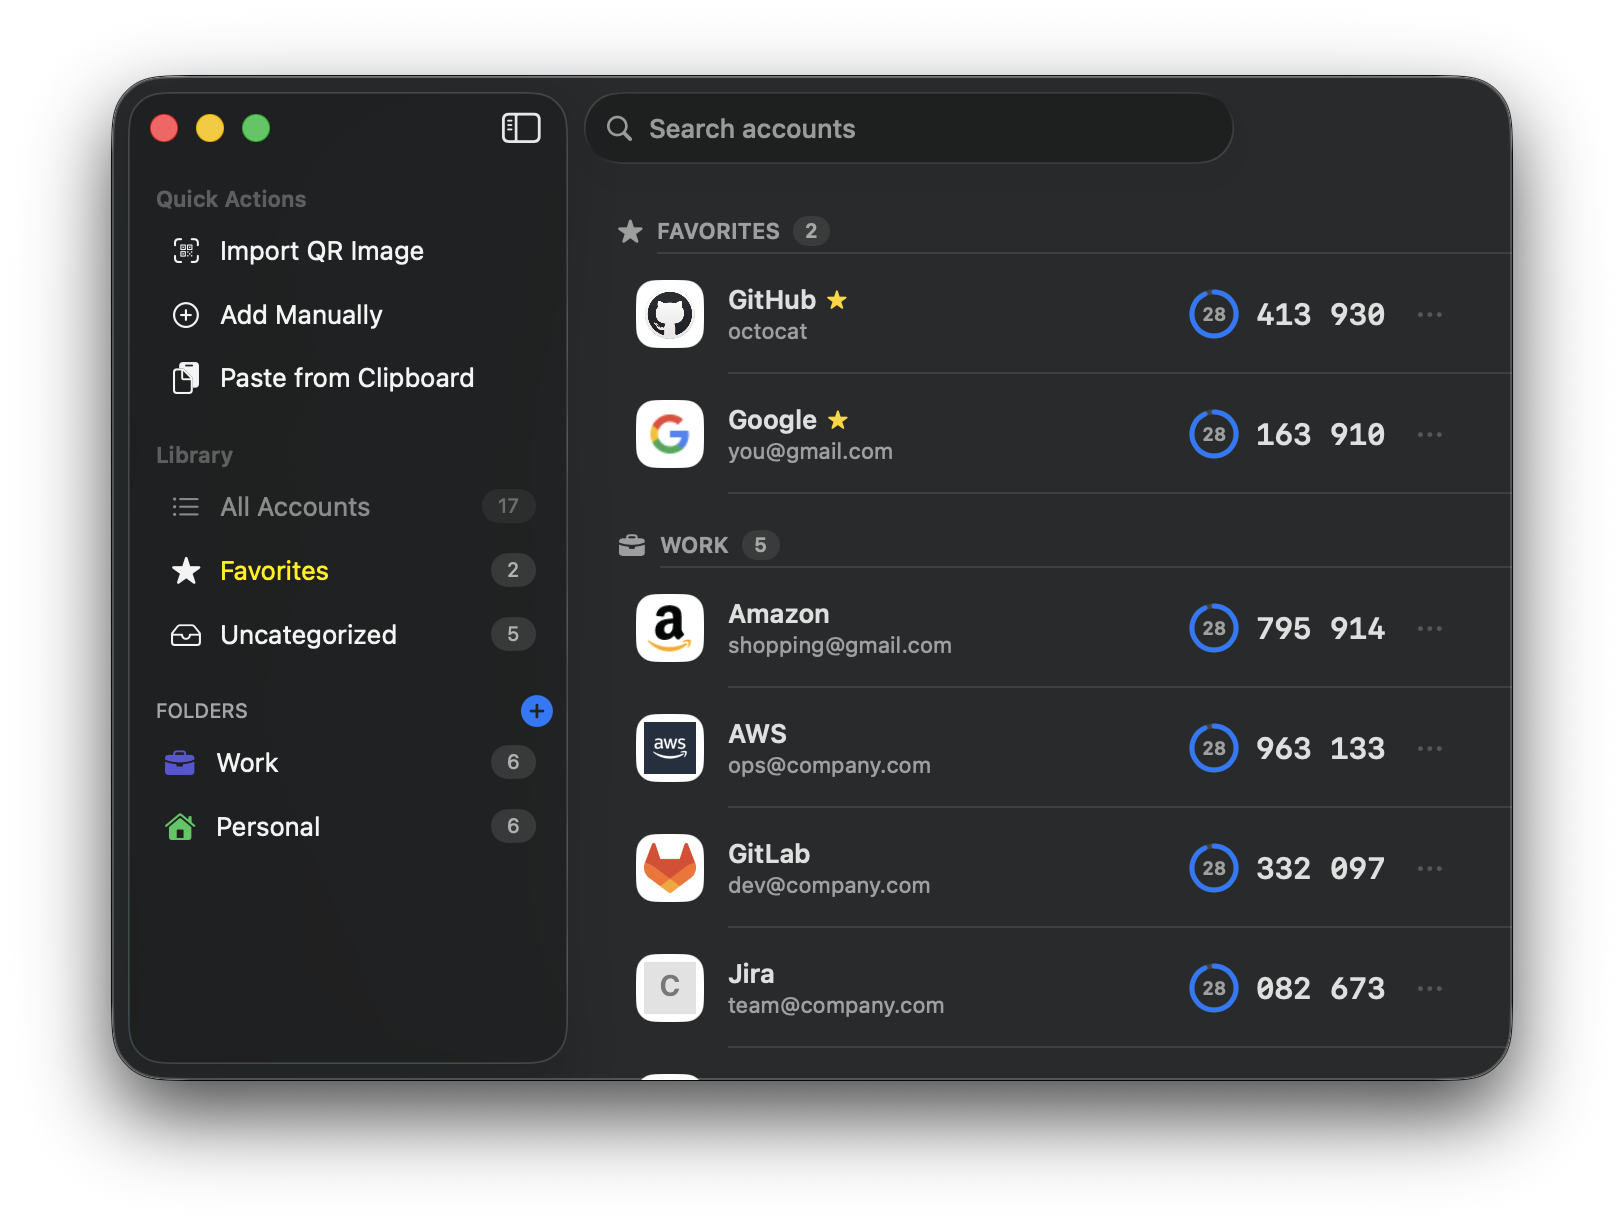Viewport: 1624px width, 1228px height.
Task: Select Add Manually
Action: point(347,315)
